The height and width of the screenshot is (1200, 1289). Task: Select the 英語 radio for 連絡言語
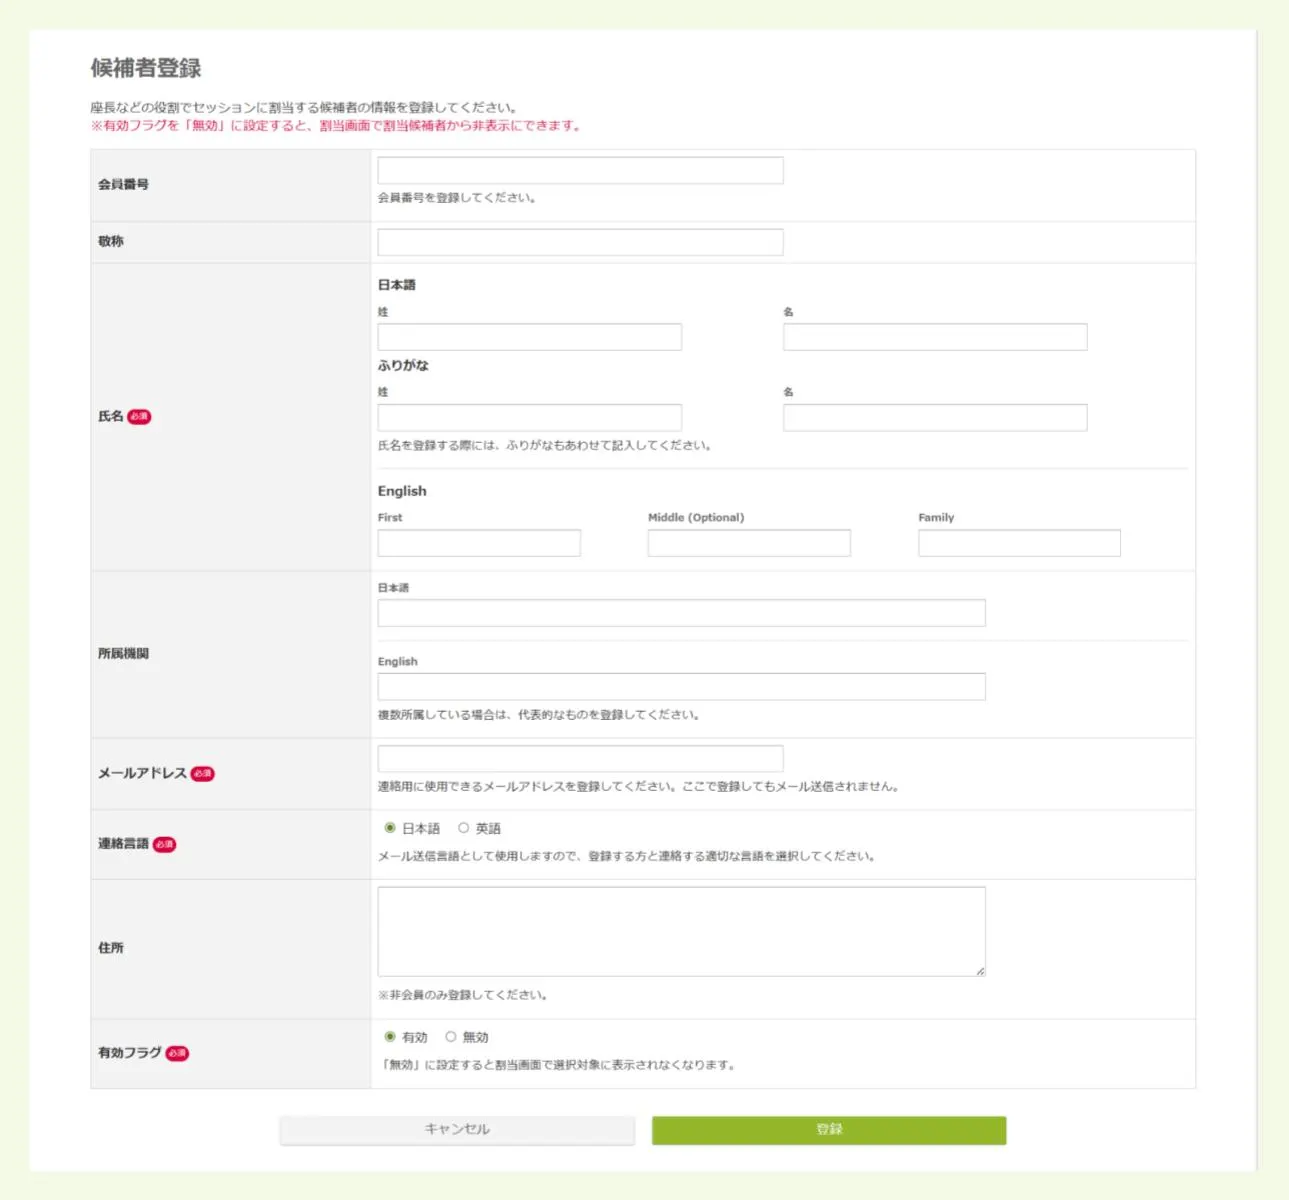[x=461, y=828]
